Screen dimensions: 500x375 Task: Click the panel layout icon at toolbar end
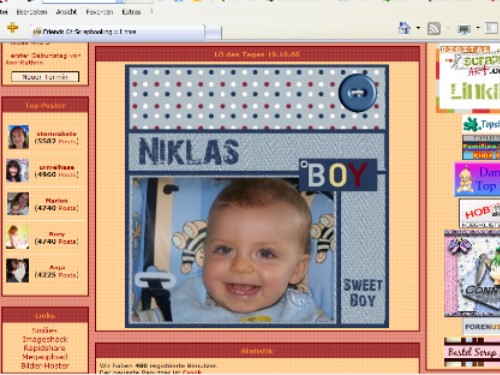[x=491, y=28]
